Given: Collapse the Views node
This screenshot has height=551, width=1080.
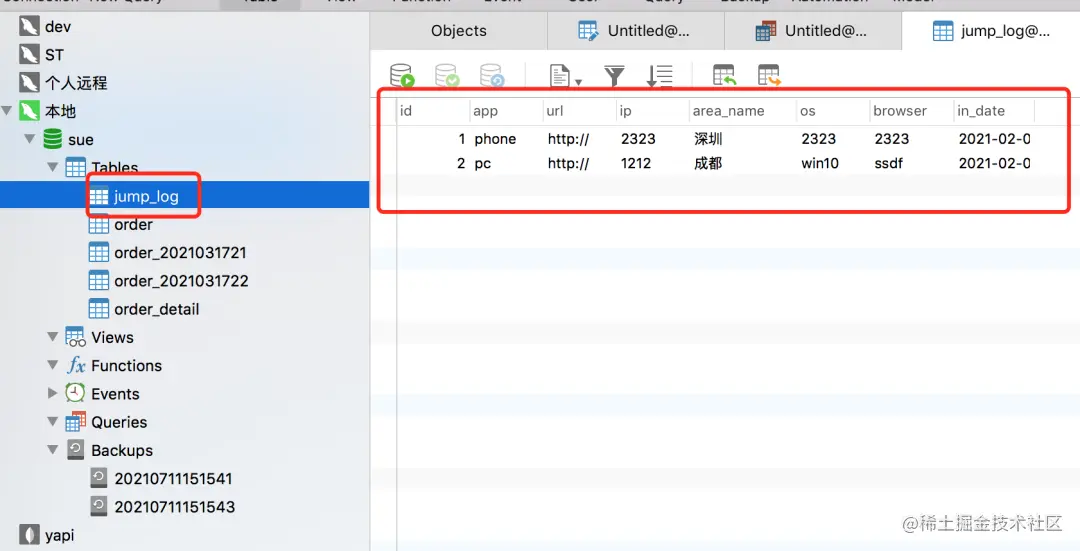Looking at the screenshot, I should 52,337.
